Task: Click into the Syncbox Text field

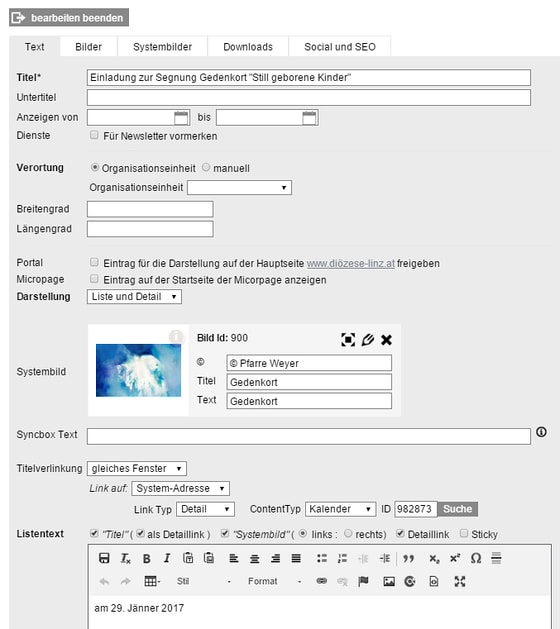Action: (x=309, y=436)
